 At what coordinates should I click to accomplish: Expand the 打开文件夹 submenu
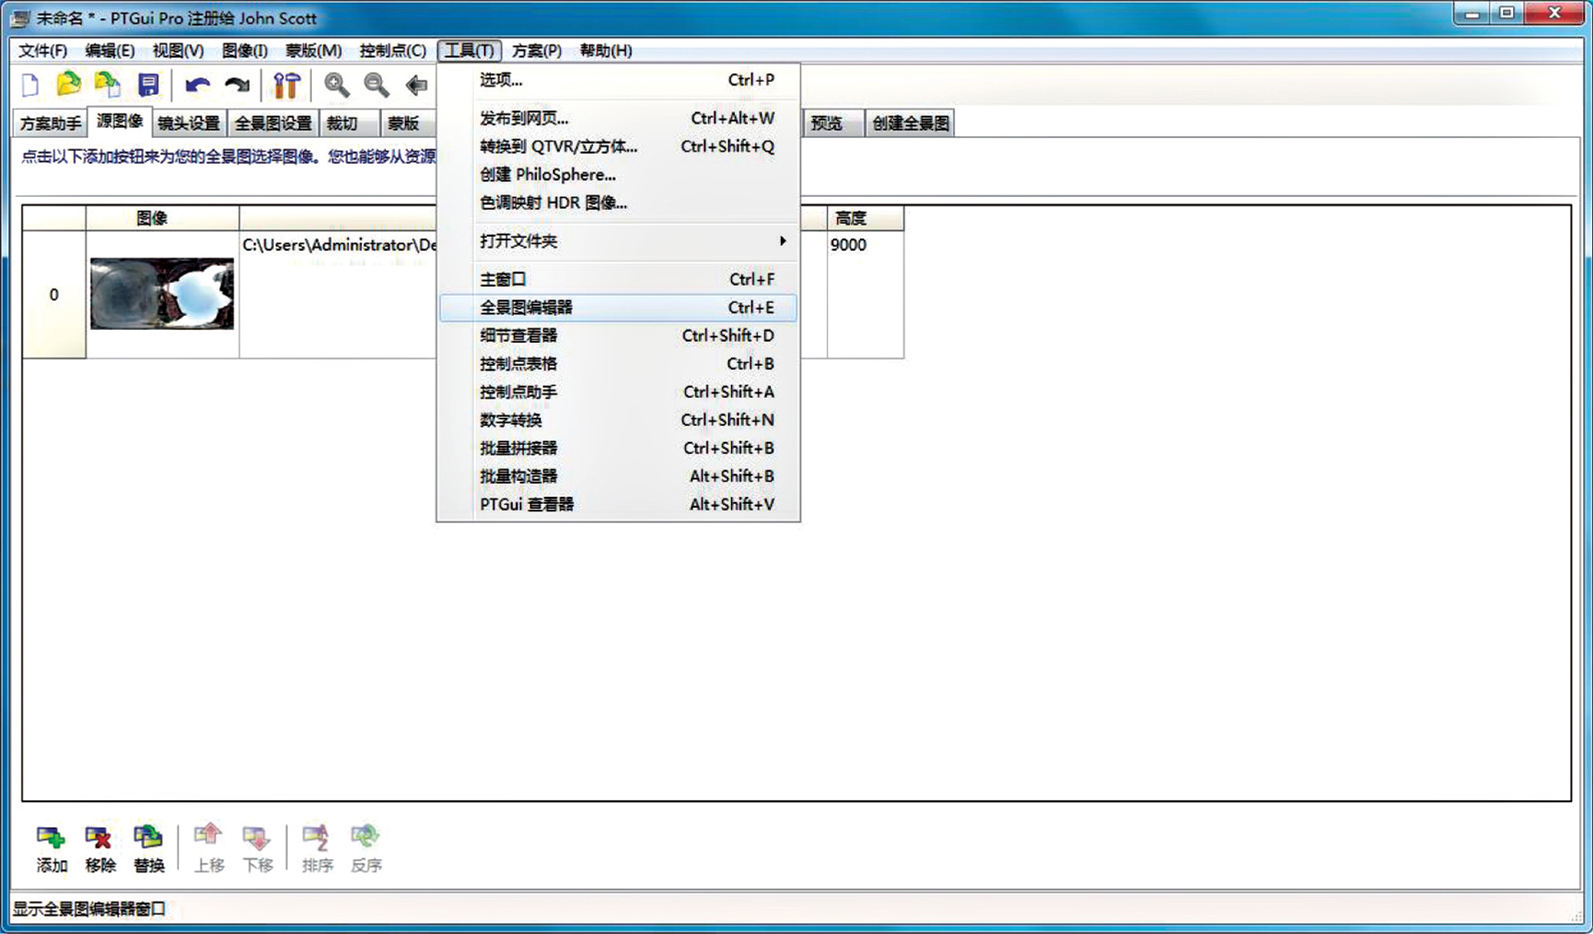click(618, 241)
